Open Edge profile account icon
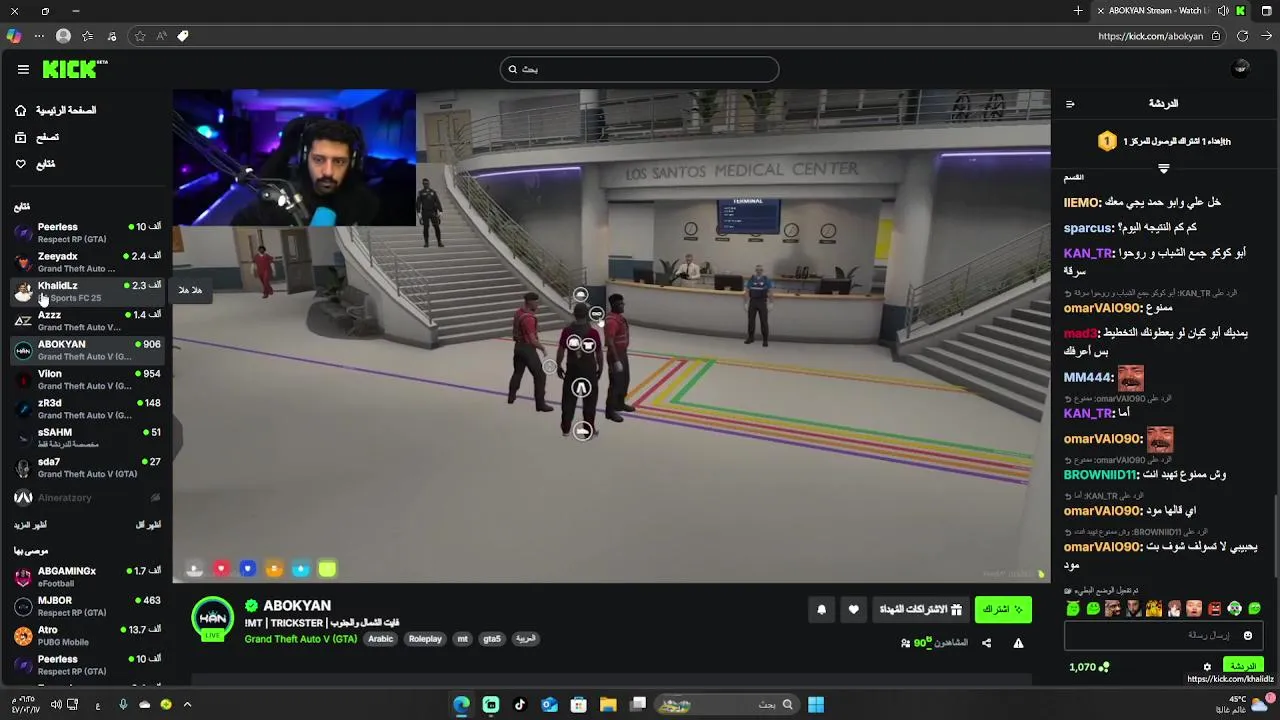 pyautogui.click(x=63, y=36)
